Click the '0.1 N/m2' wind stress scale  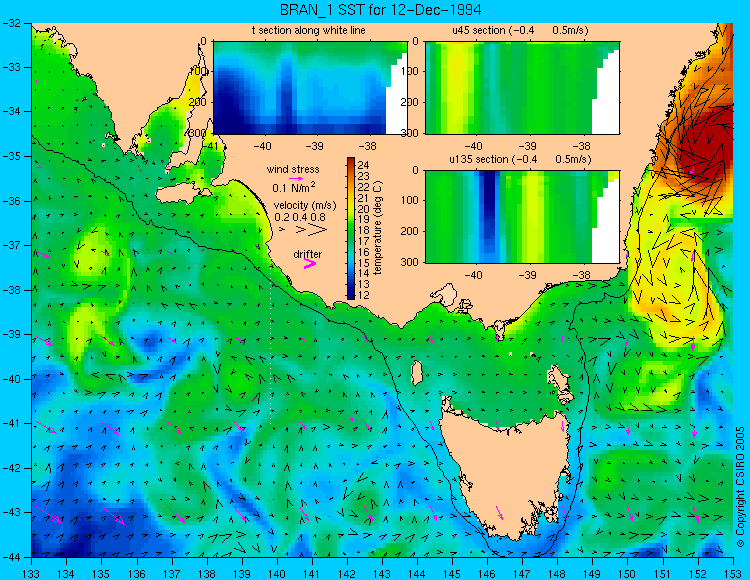coord(293,187)
